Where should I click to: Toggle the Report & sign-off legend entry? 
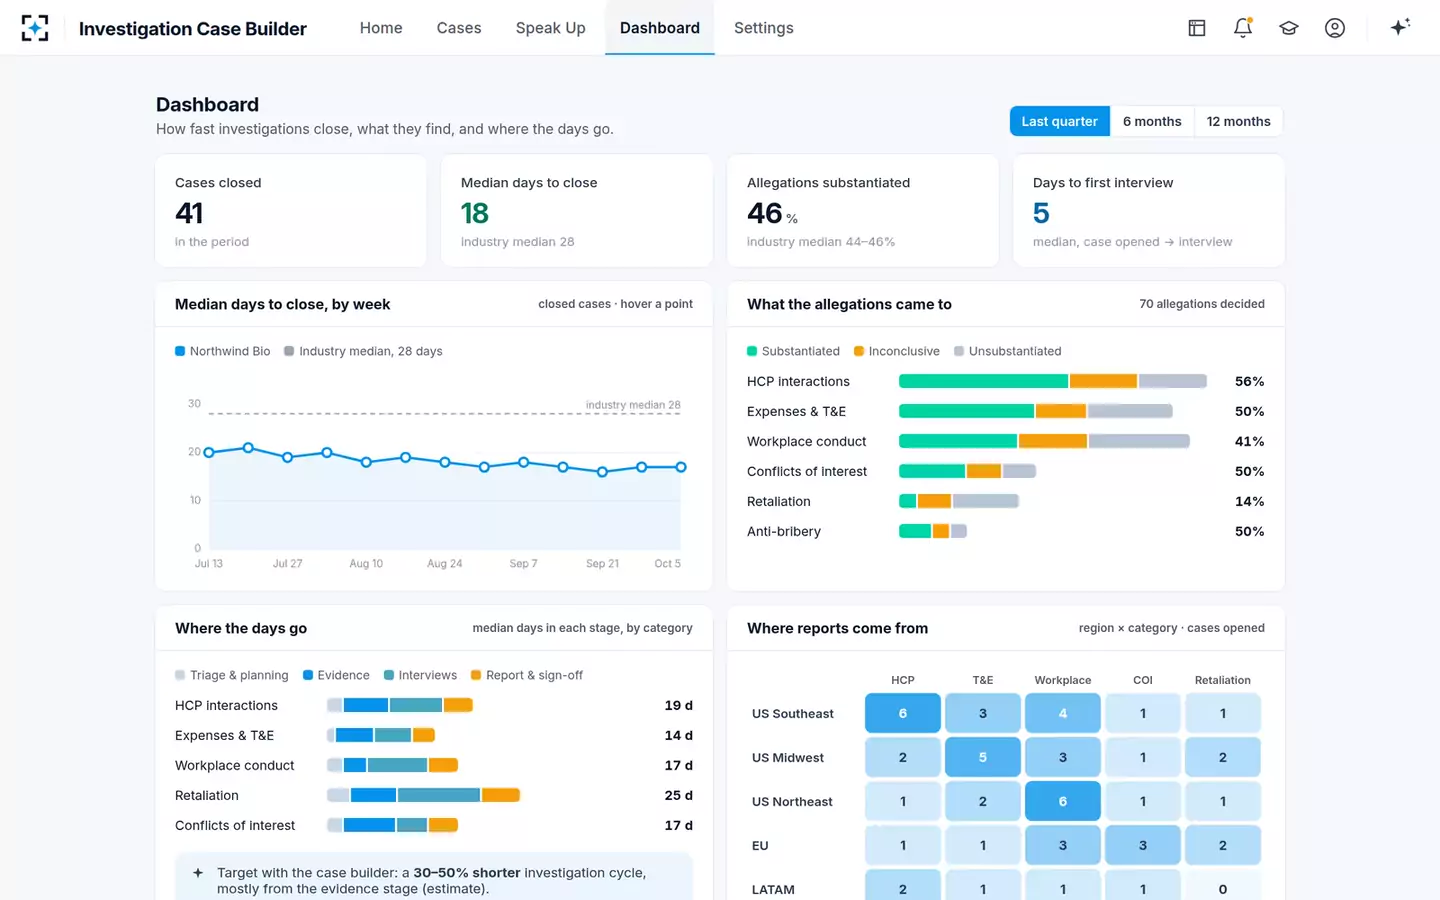[527, 675]
